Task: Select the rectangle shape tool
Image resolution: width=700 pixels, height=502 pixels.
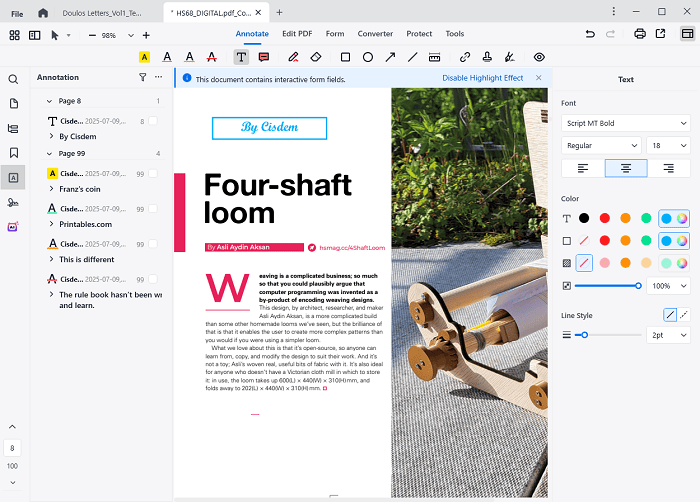Action: point(345,57)
